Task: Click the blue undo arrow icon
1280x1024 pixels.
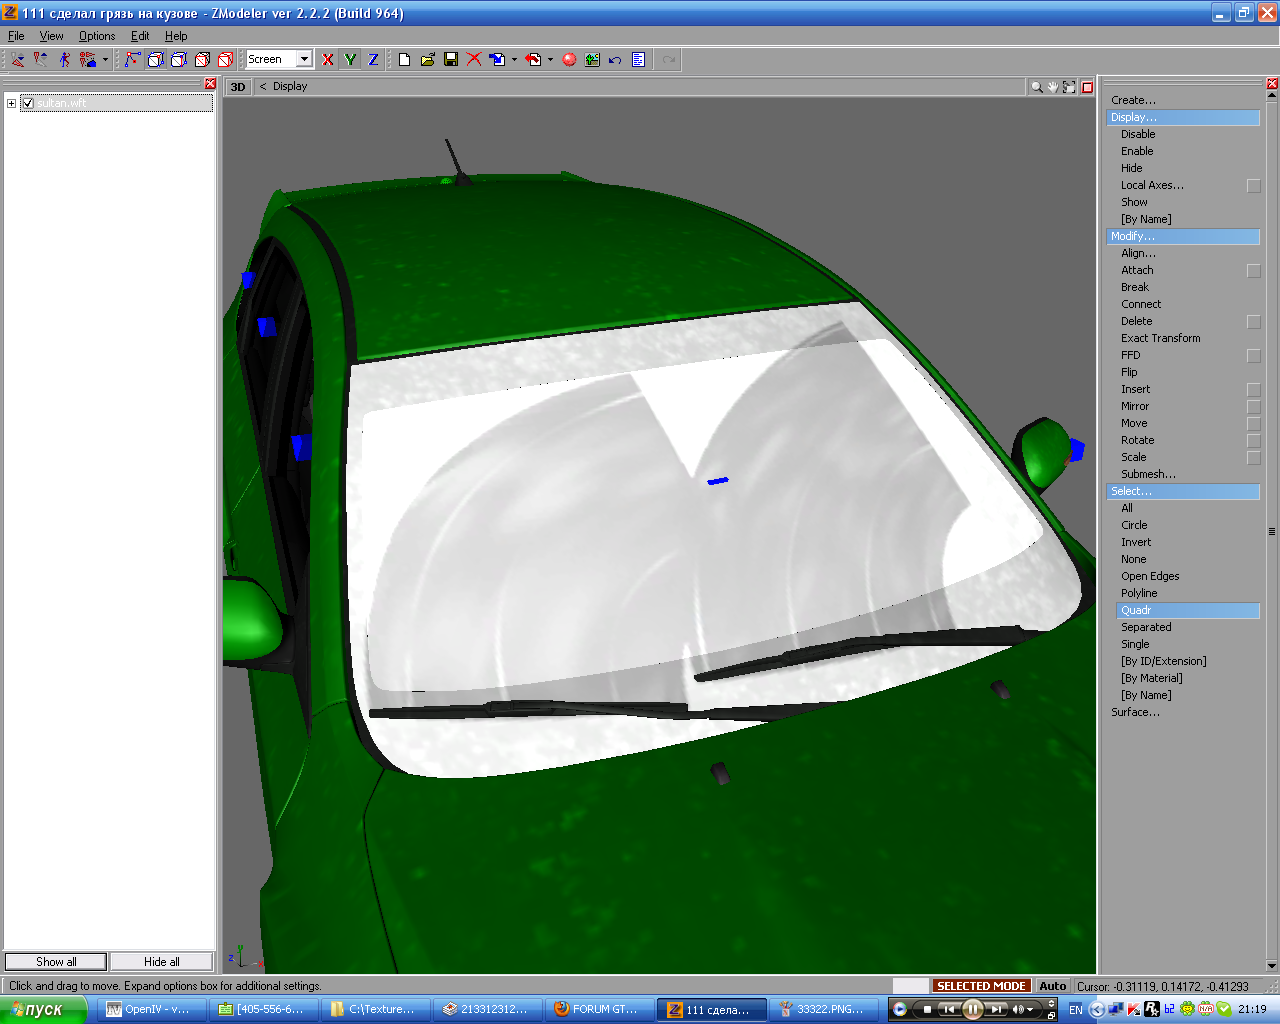Action: point(615,60)
